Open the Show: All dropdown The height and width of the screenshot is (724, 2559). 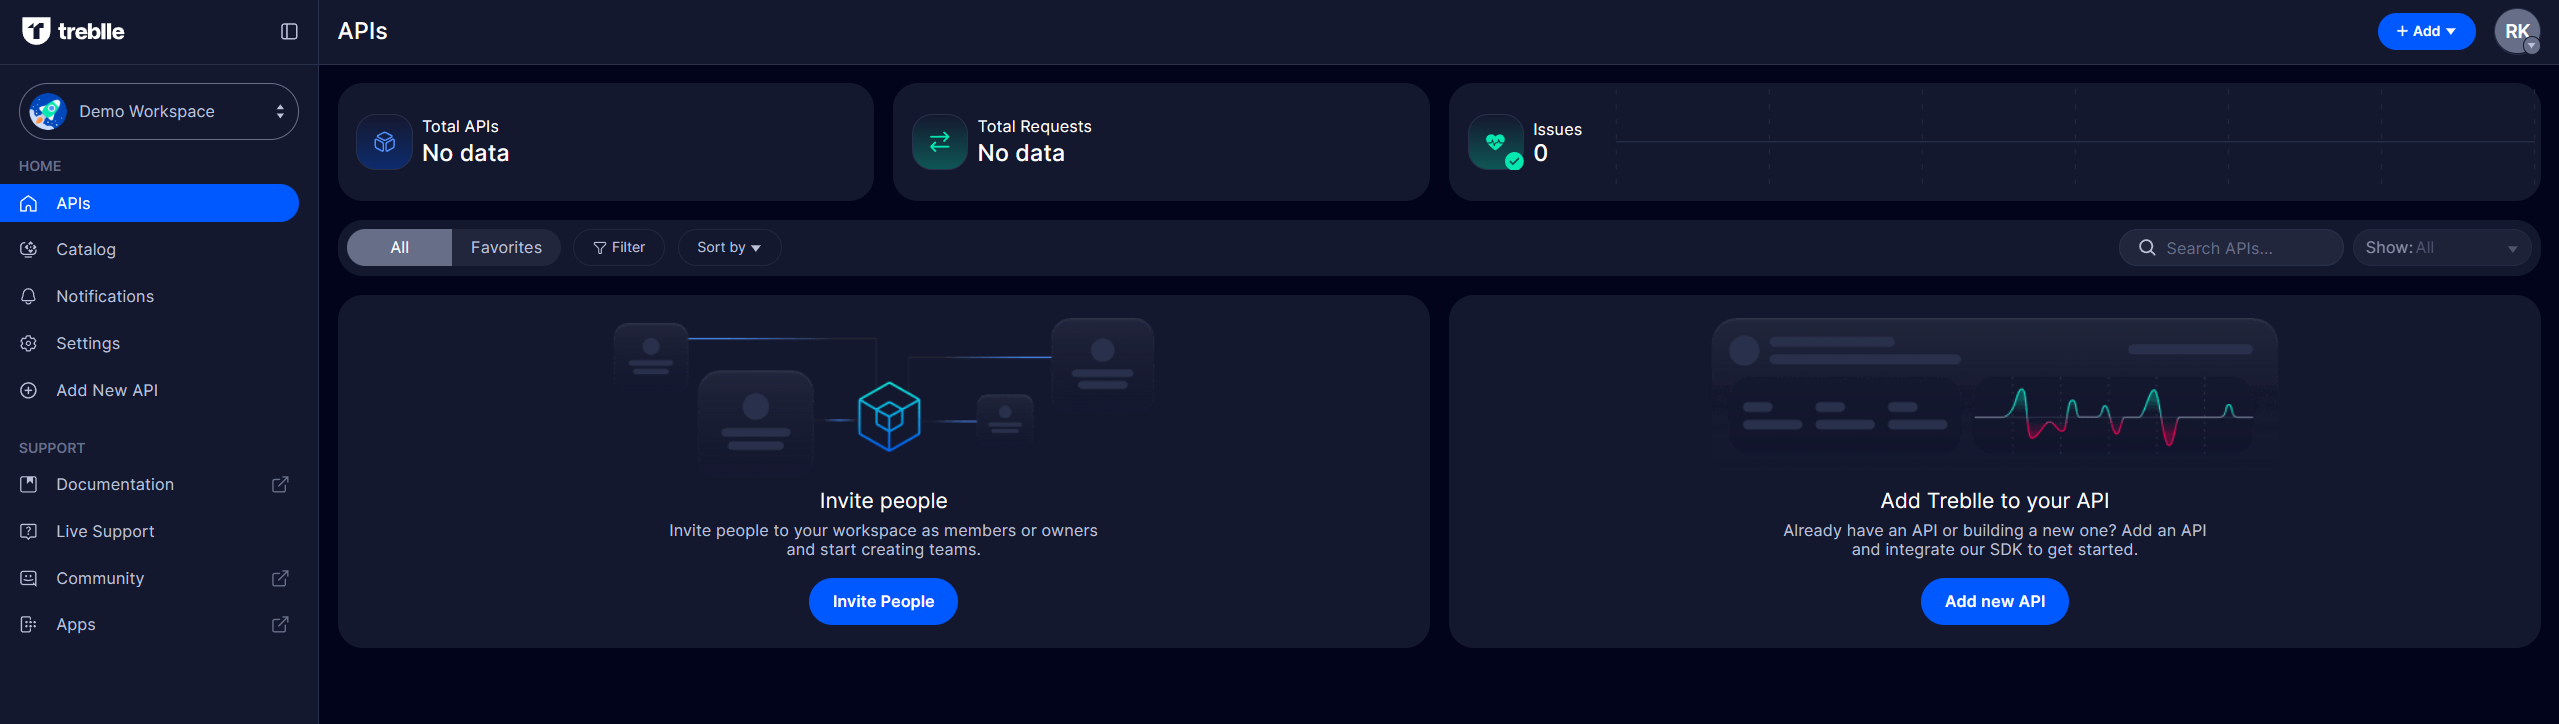click(2441, 247)
